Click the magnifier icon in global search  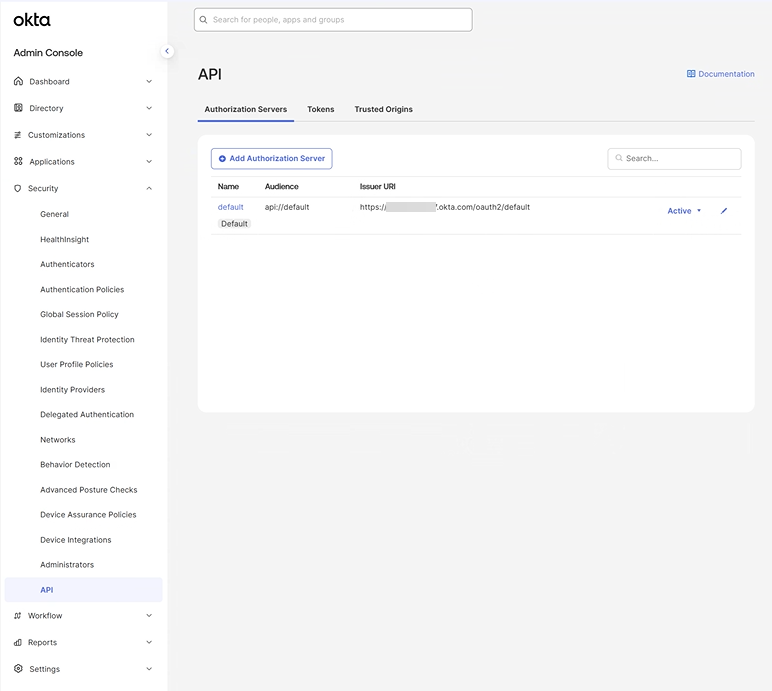(x=203, y=20)
